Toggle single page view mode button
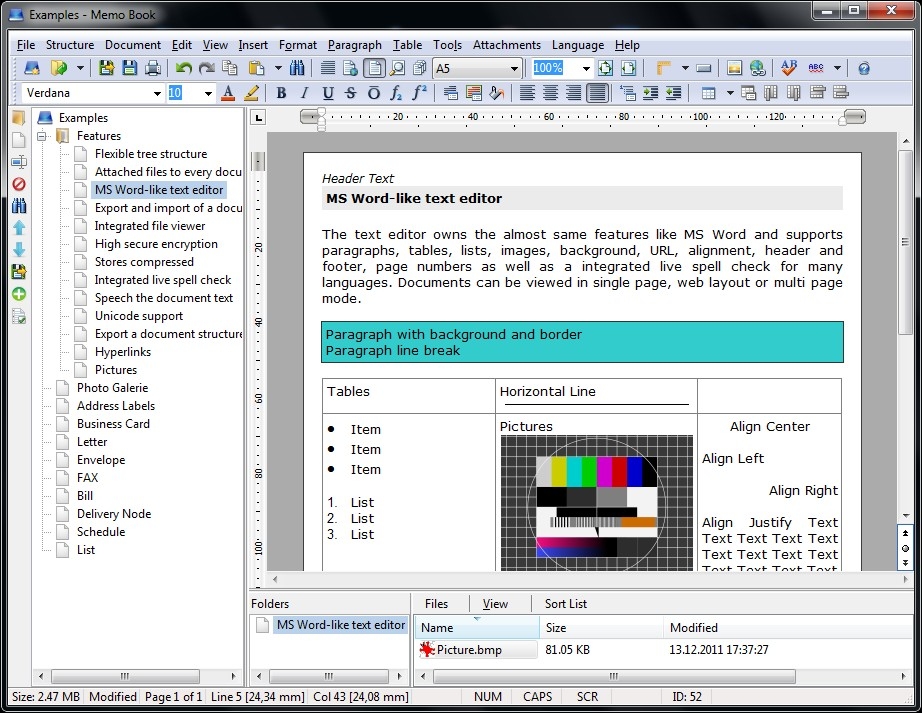Screen dimensions: 922x713 click(x=374, y=68)
